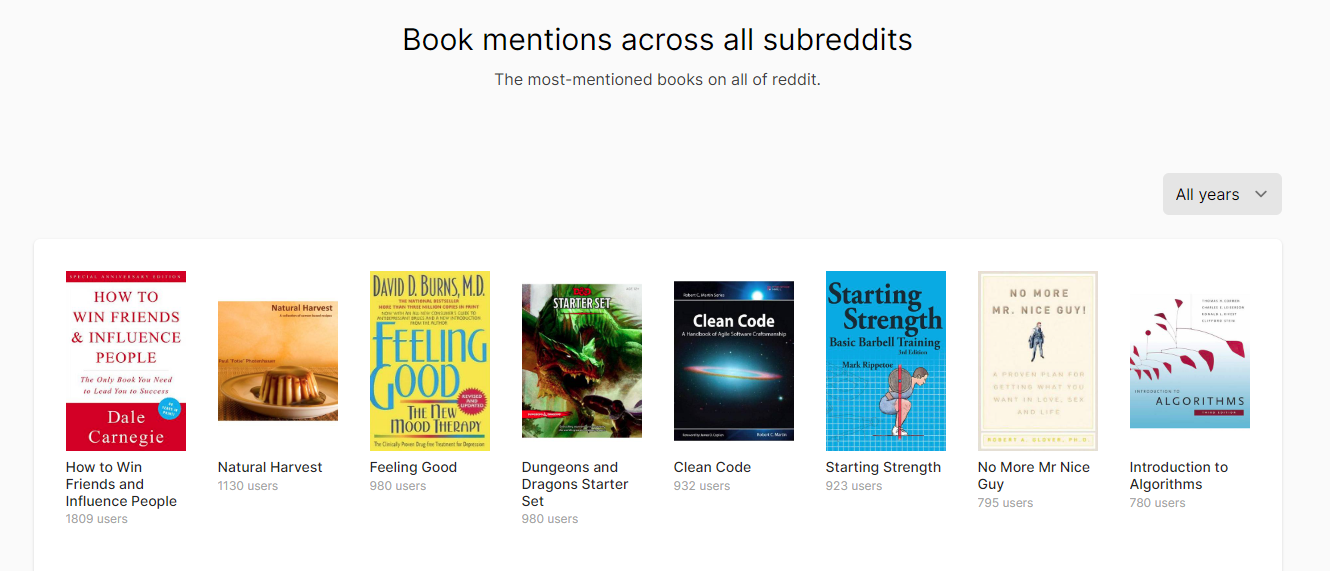Open the No More Mr Nice Guy title

(1034, 475)
